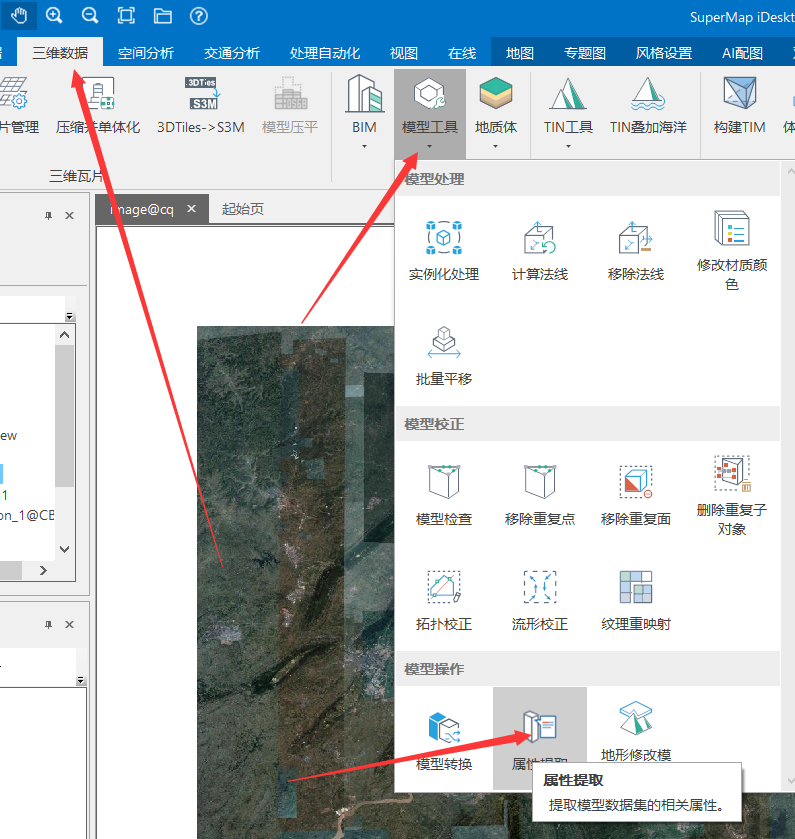The width and height of the screenshot is (795, 839).
Task: Open 修改材质颜色 tool
Action: click(x=732, y=250)
